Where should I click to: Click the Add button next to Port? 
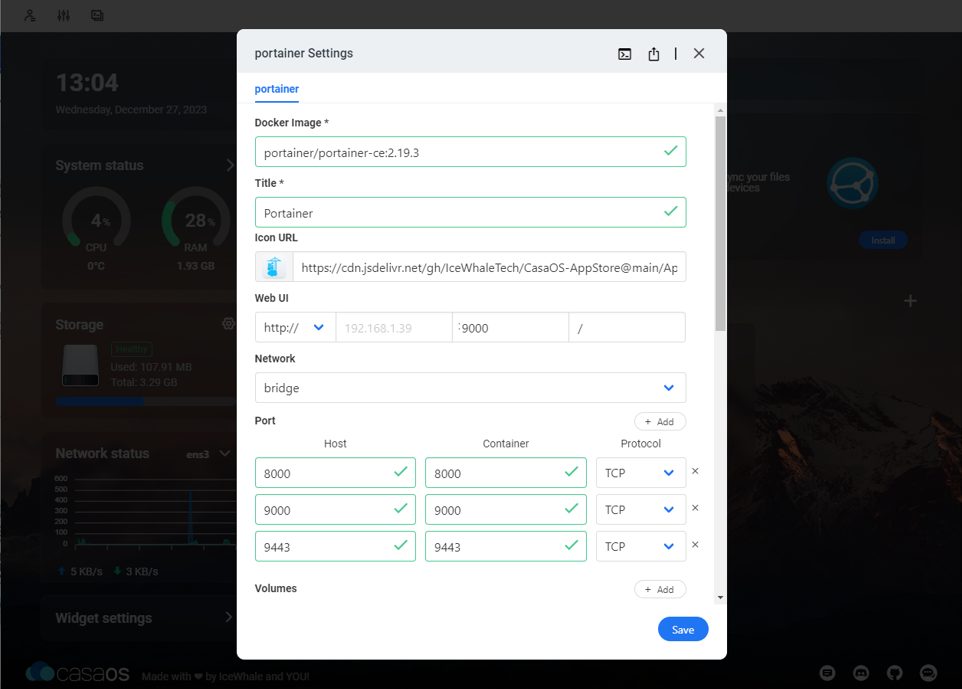tap(660, 421)
